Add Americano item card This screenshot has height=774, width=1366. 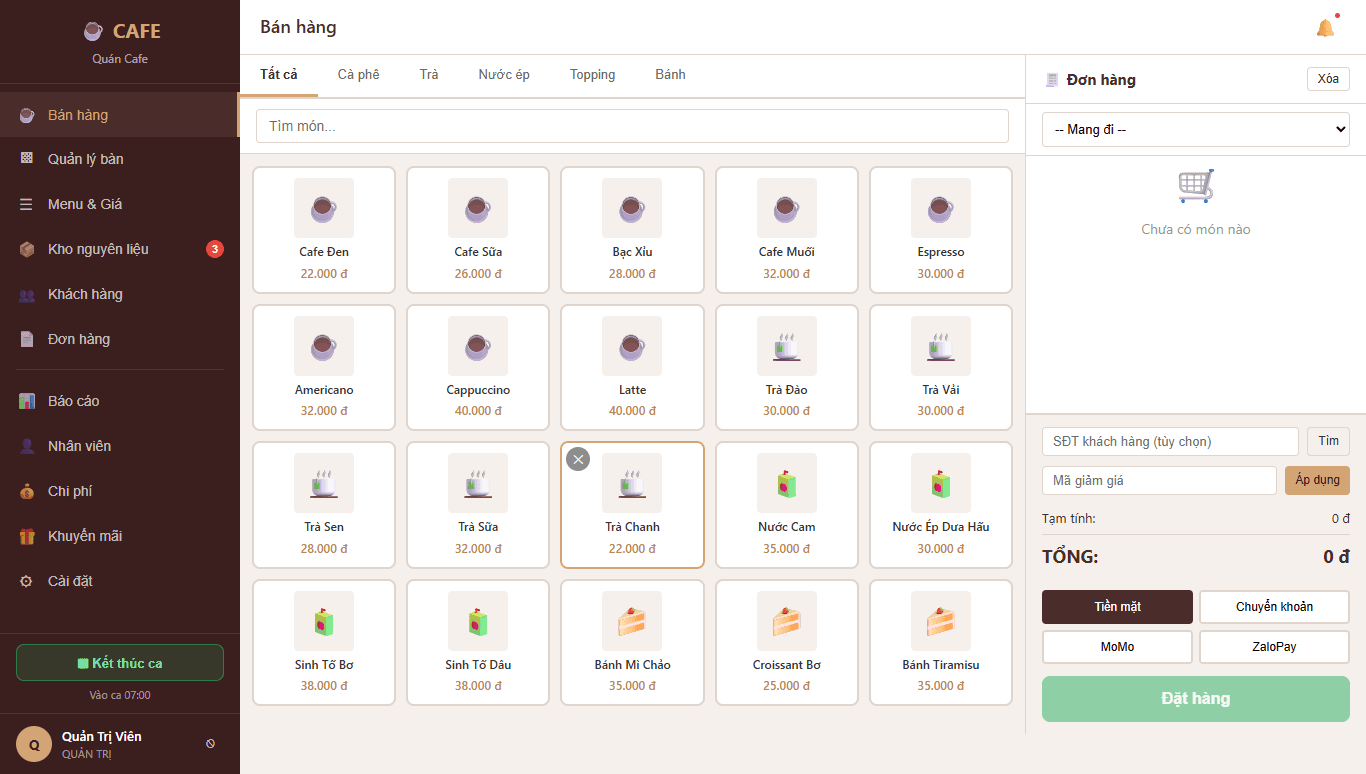pyautogui.click(x=324, y=368)
